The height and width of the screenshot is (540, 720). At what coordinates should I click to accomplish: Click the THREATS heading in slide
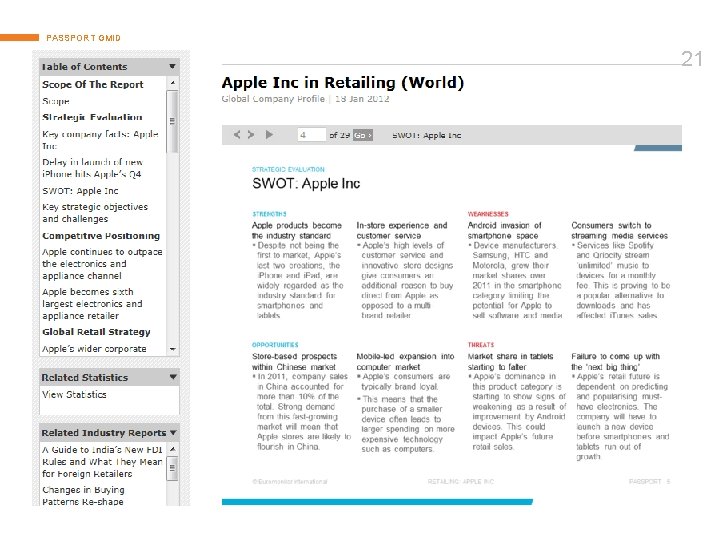[481, 345]
